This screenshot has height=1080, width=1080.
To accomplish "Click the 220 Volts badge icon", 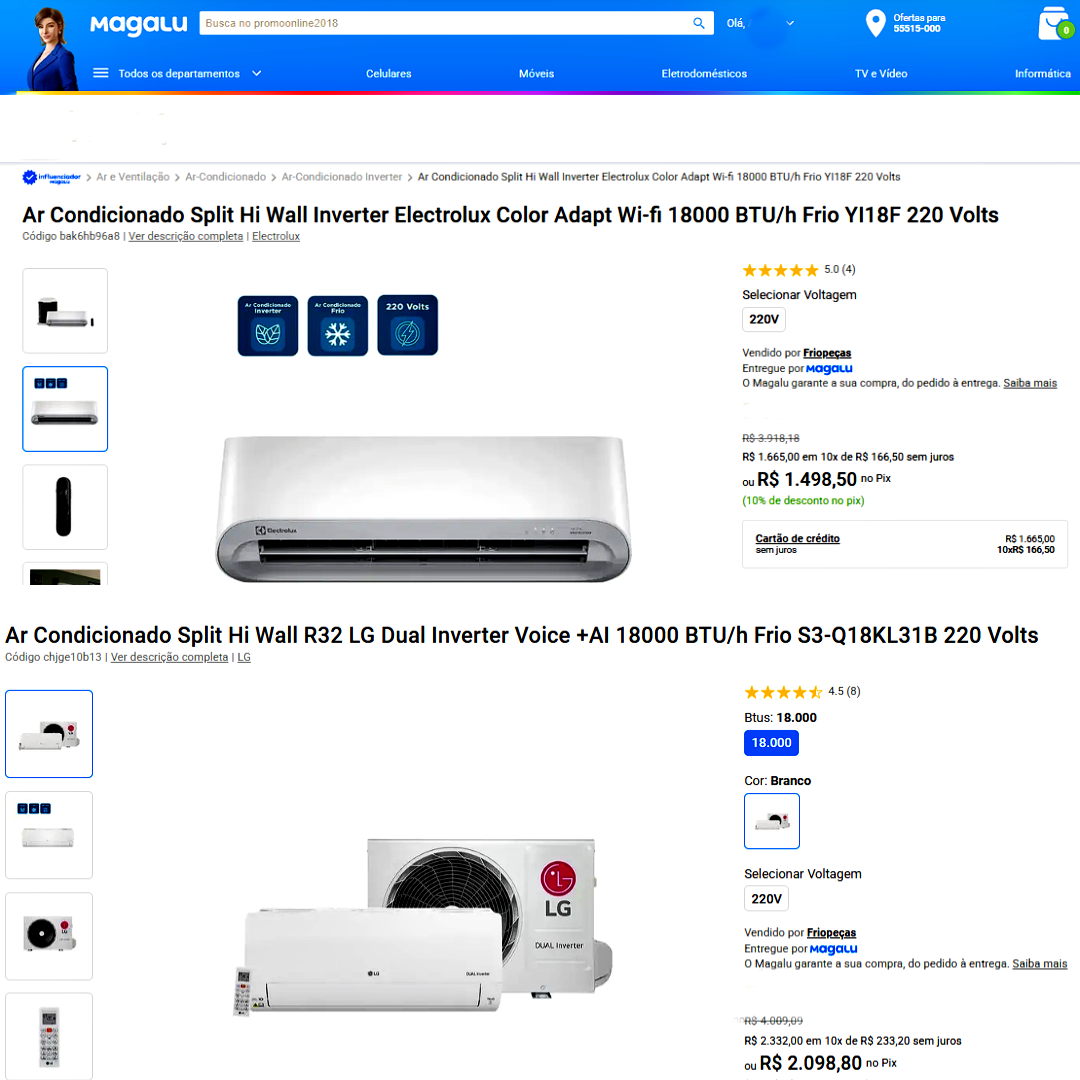I will point(407,325).
